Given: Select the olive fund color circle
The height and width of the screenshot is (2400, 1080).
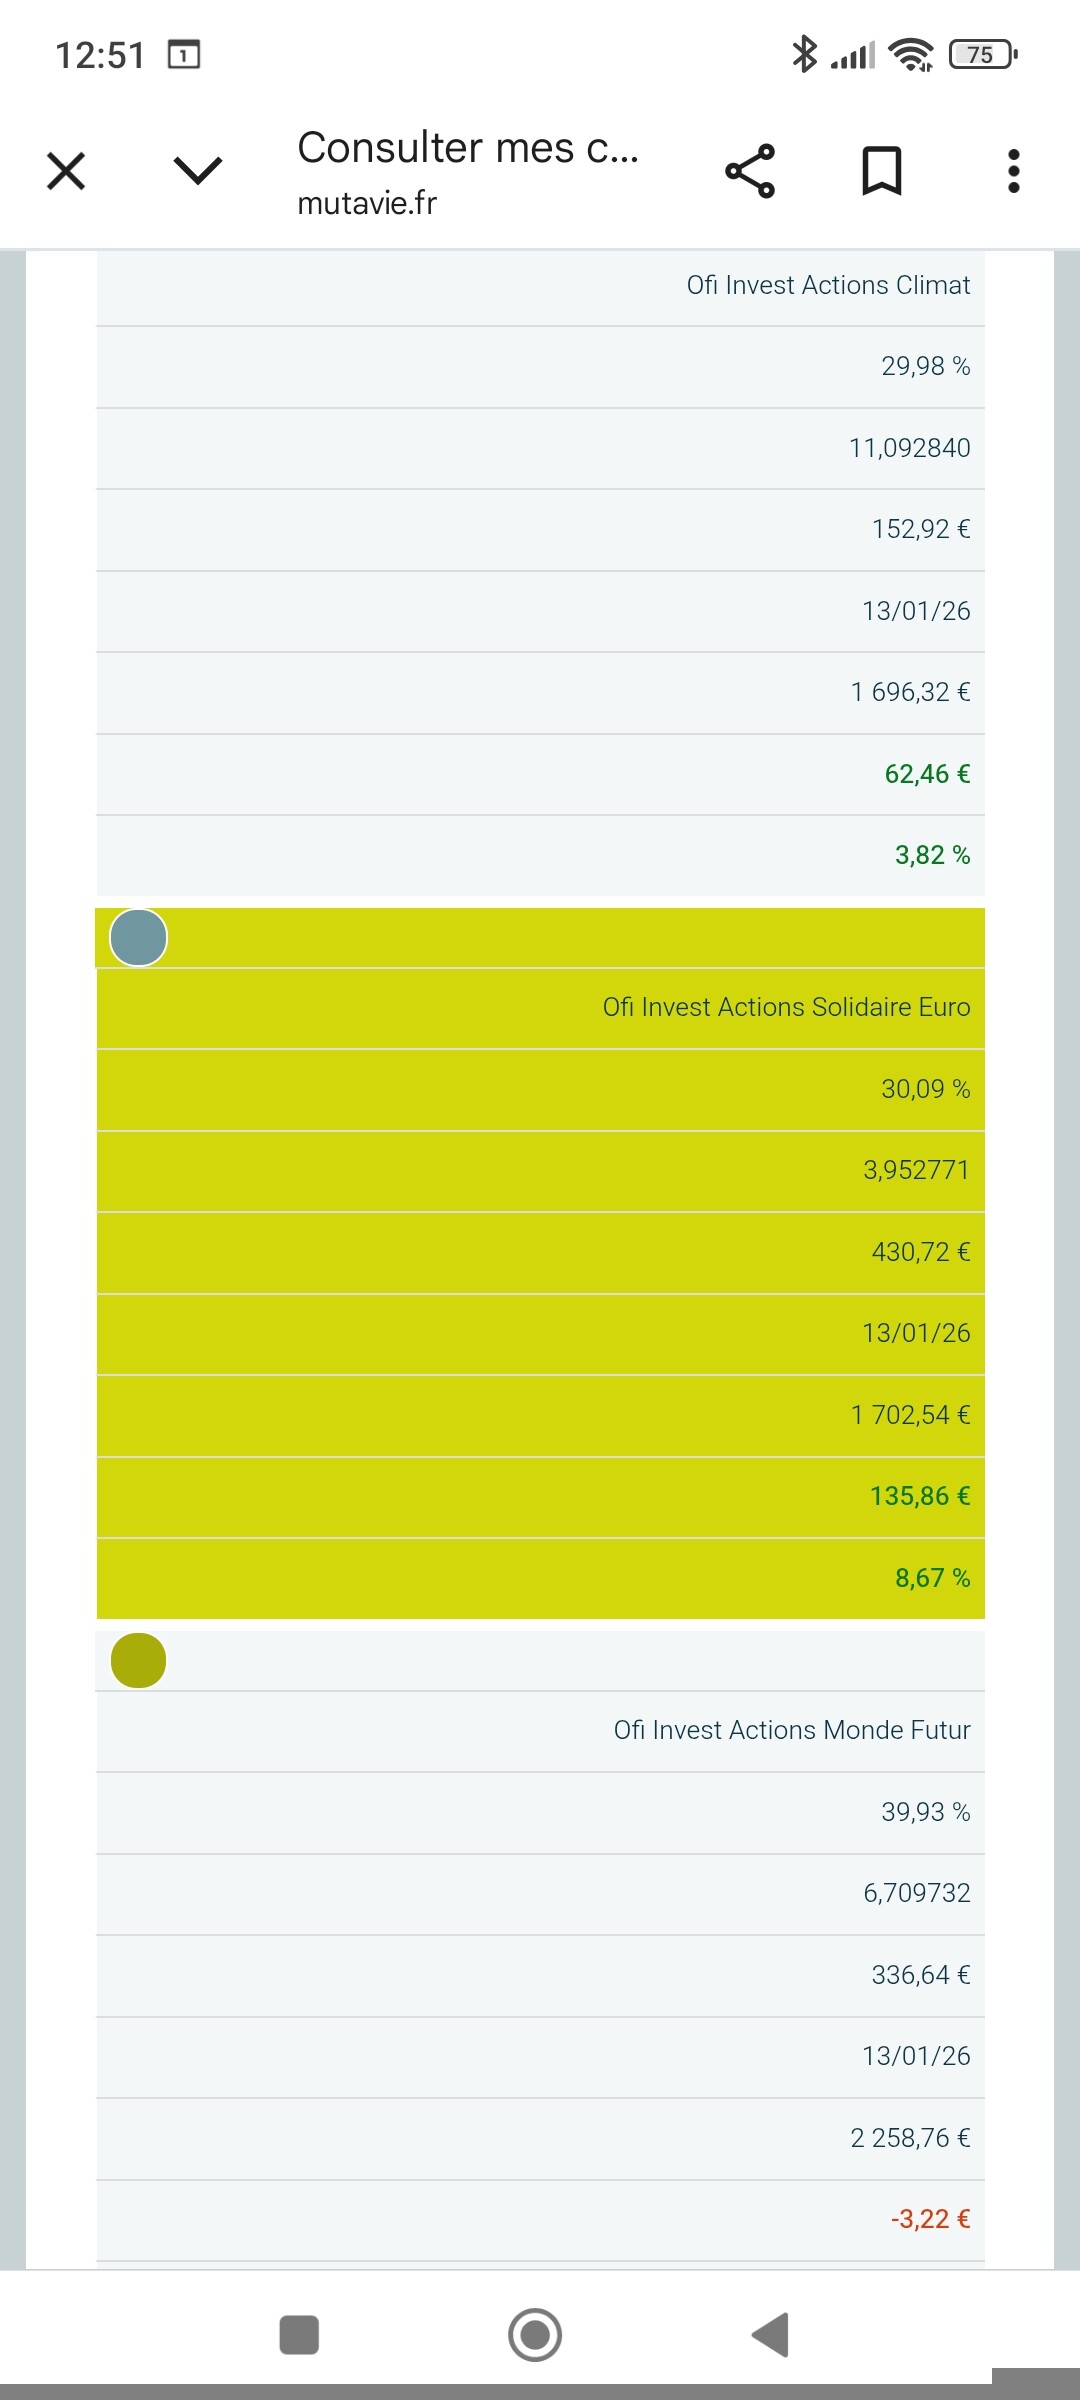Looking at the screenshot, I should pyautogui.click(x=138, y=1660).
